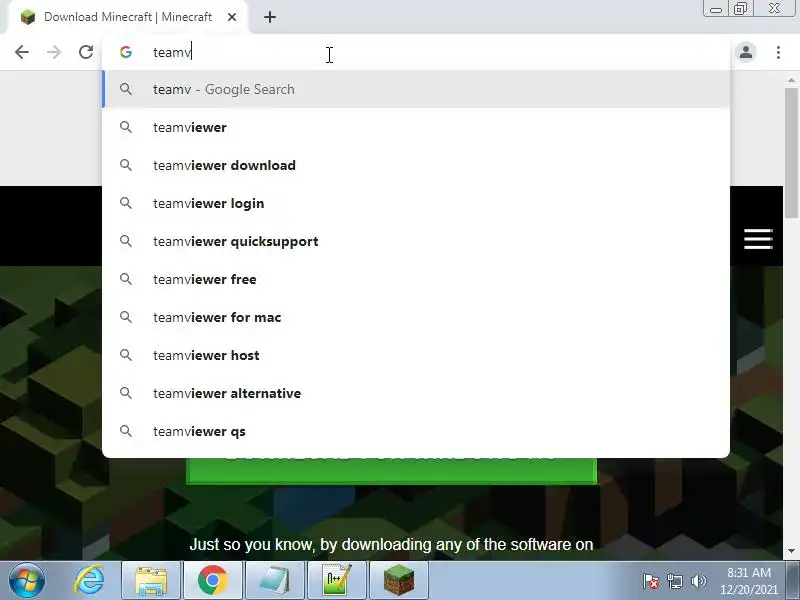Viewport: 800px width, 600px height.
Task: Pick 'teamviewer for mac' suggestion
Action: point(416,317)
